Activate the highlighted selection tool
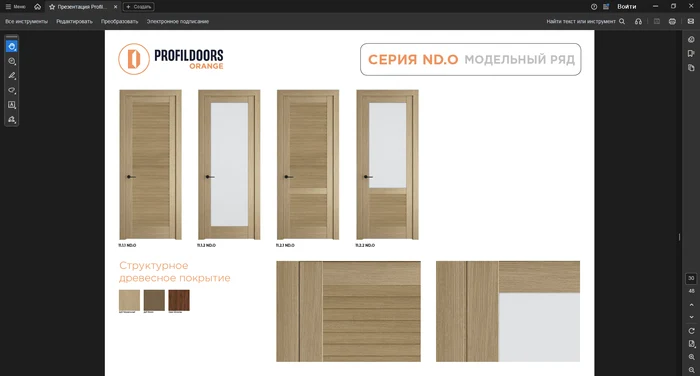 point(12,46)
